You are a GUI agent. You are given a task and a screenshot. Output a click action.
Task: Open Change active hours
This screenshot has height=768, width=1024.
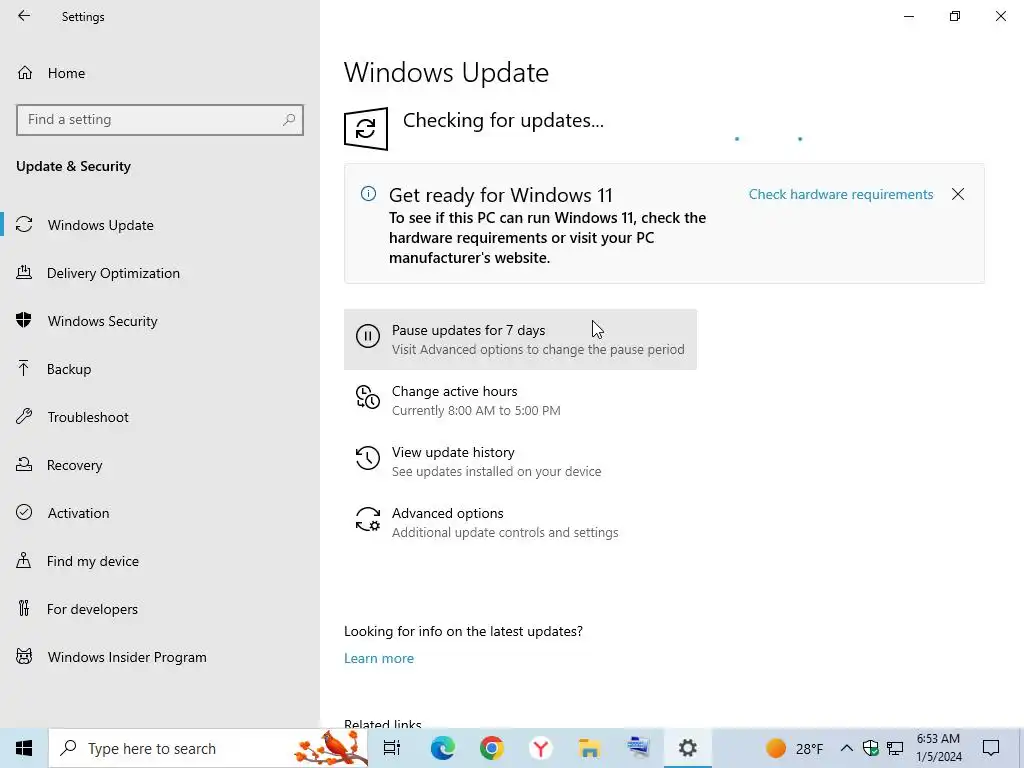point(520,400)
